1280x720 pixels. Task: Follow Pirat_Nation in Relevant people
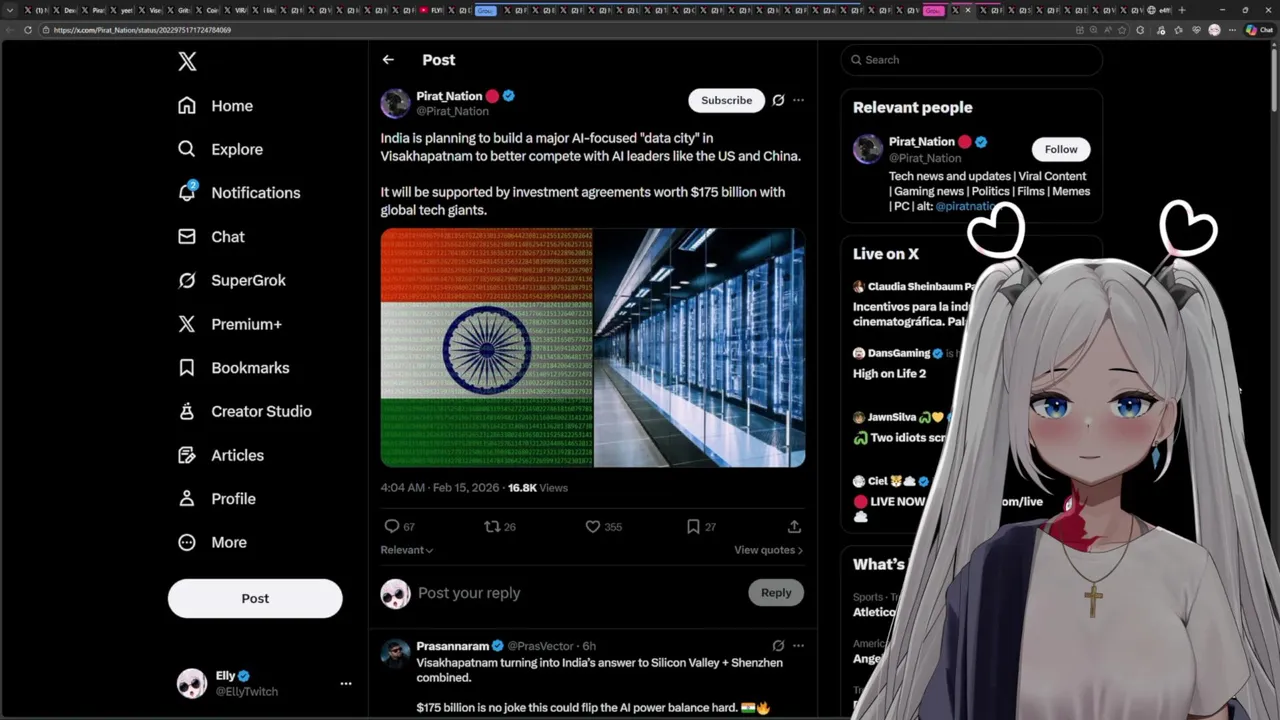pyautogui.click(x=1061, y=149)
